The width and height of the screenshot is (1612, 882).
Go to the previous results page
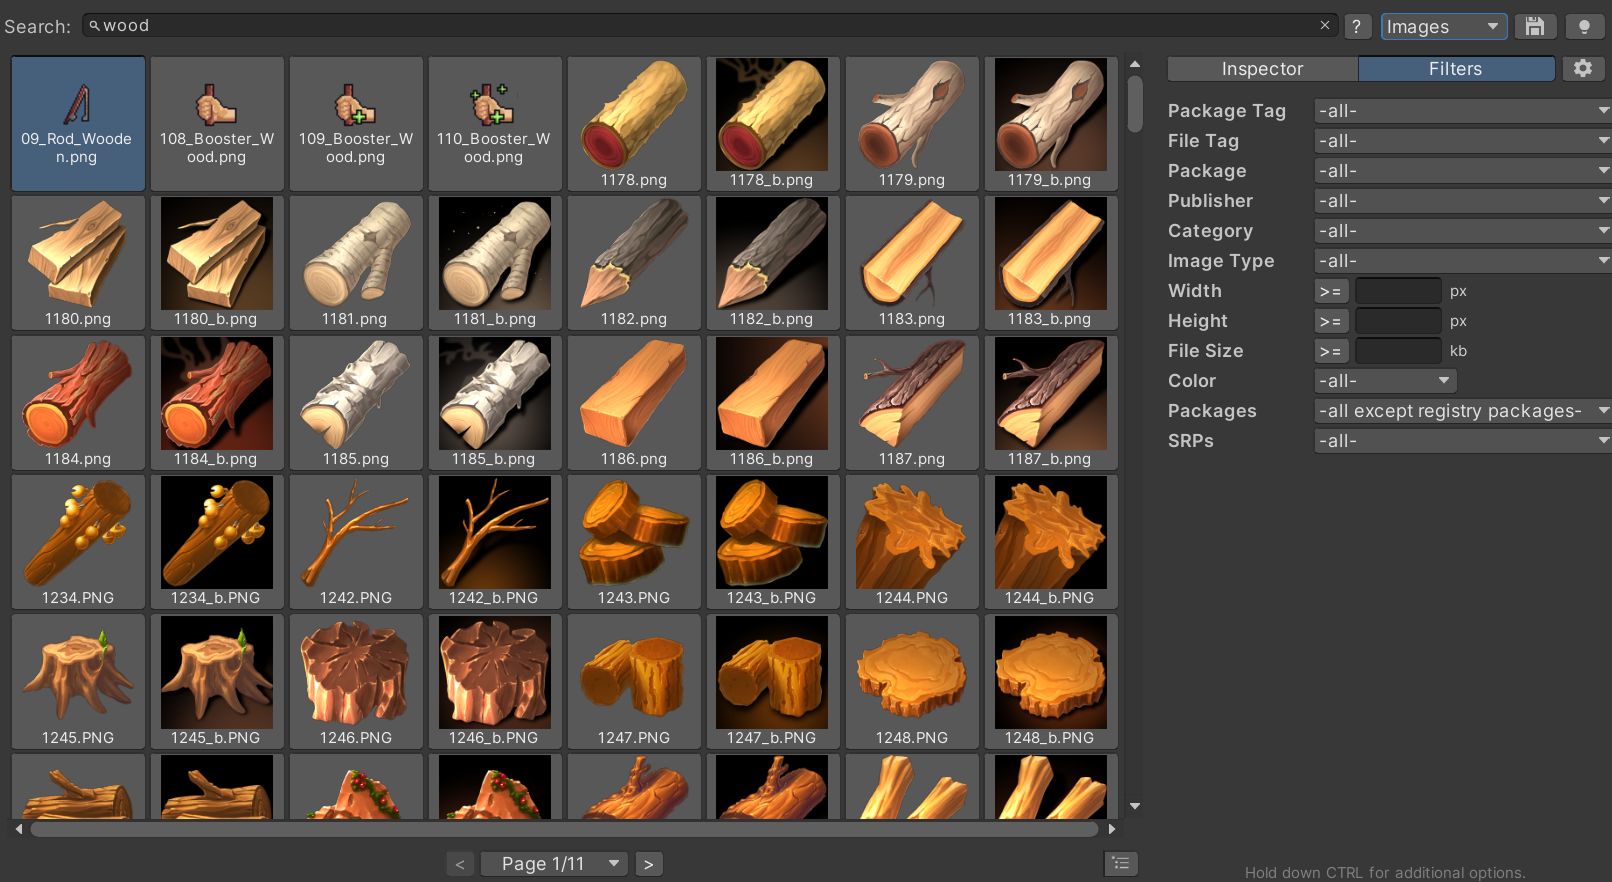(460, 863)
